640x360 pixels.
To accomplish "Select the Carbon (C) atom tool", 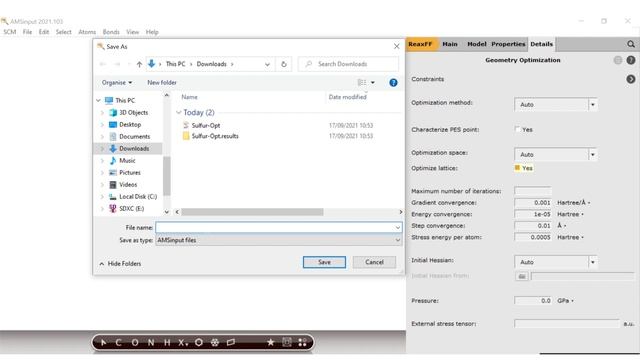I will pyautogui.click(x=118, y=342).
